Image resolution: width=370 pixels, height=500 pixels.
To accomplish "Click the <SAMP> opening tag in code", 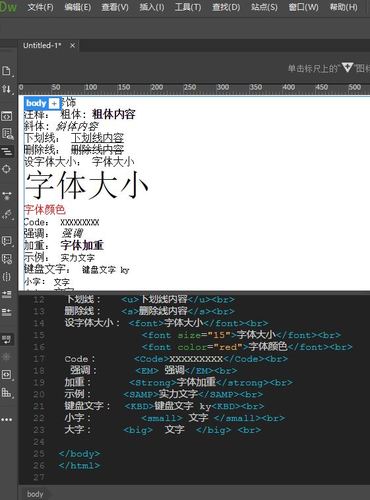I will point(141,395).
